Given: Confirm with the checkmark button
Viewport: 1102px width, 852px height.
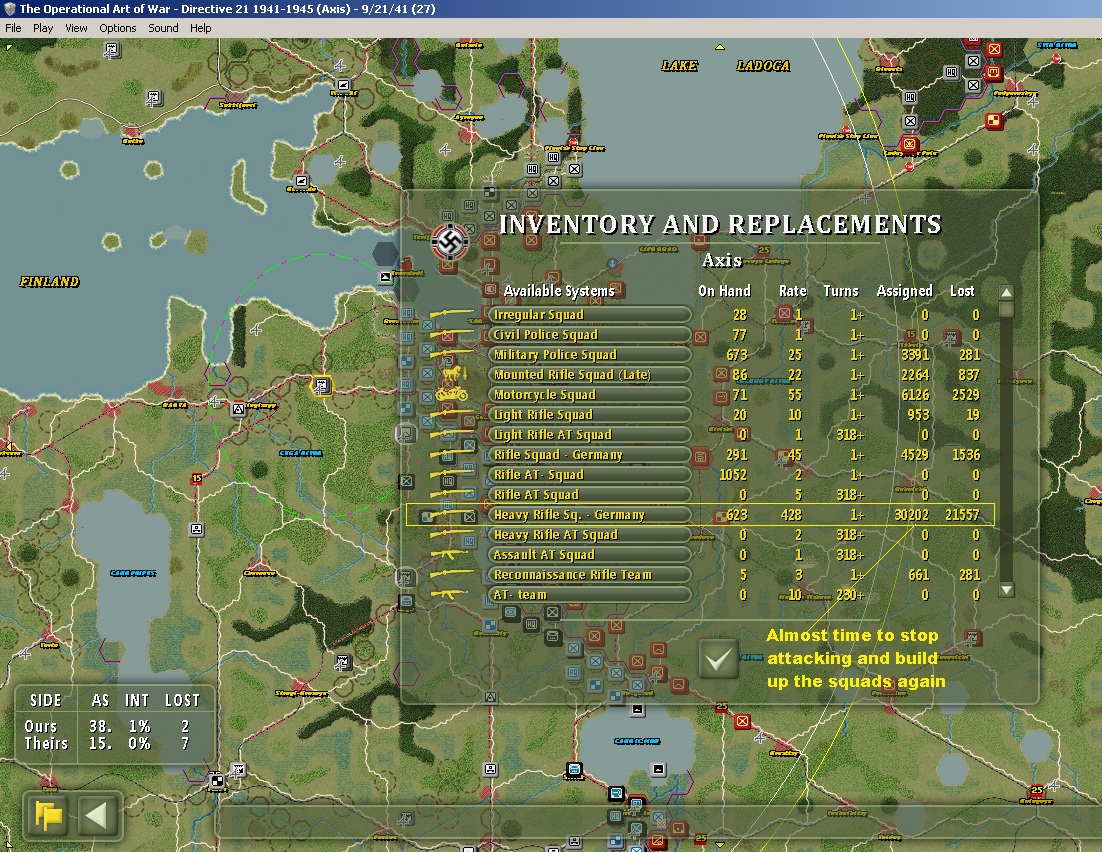Looking at the screenshot, I should [x=718, y=659].
